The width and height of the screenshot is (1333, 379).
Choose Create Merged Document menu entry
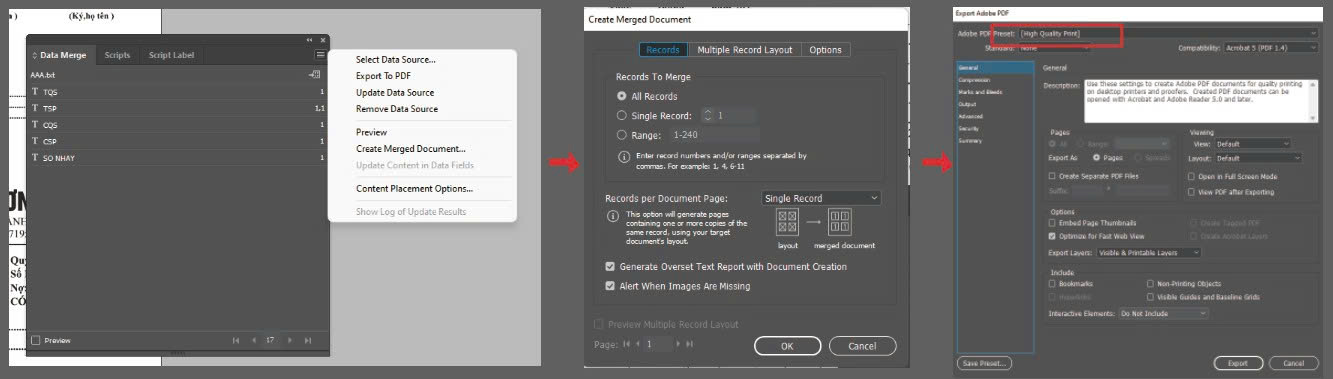click(x=411, y=149)
